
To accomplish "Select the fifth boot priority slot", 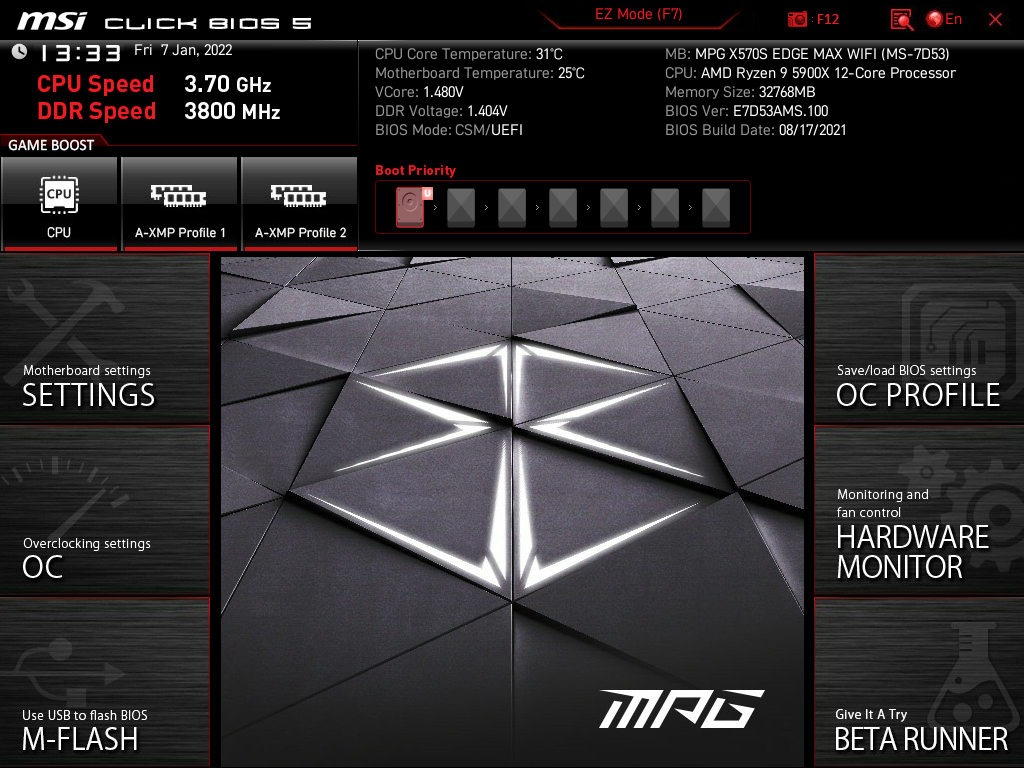I will click(x=614, y=208).
